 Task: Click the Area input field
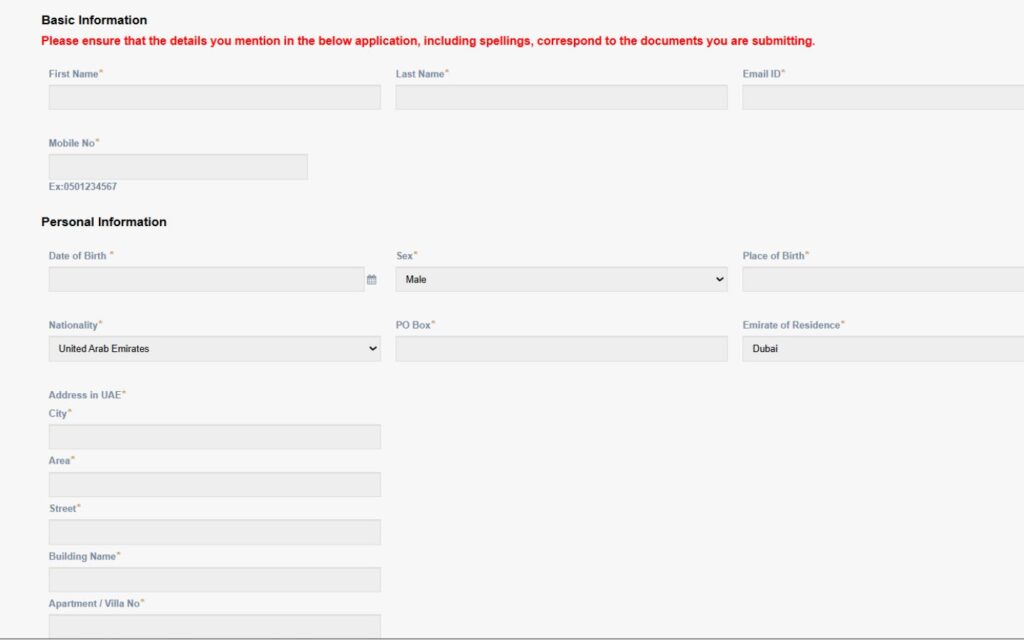pyautogui.click(x=214, y=484)
